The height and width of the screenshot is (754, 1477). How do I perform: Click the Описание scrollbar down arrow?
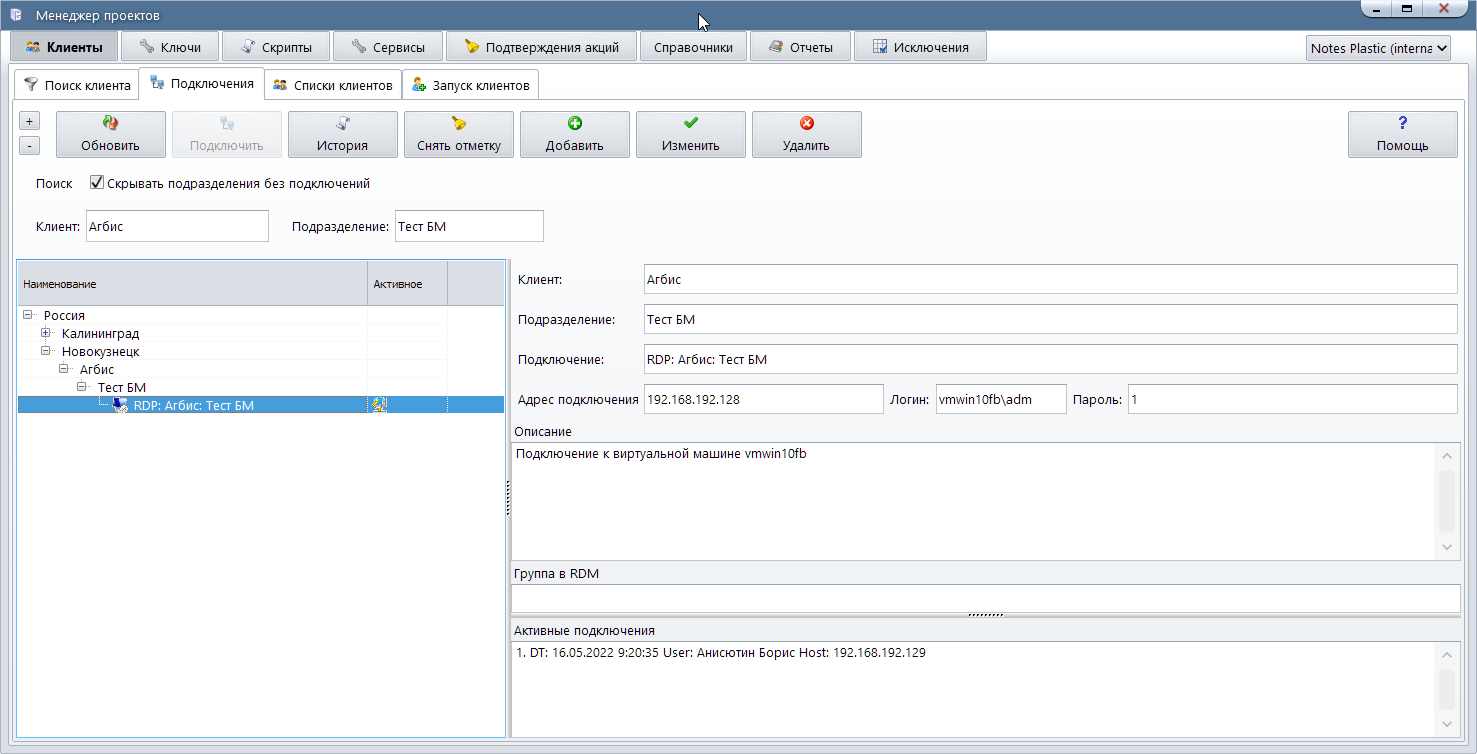[1446, 547]
